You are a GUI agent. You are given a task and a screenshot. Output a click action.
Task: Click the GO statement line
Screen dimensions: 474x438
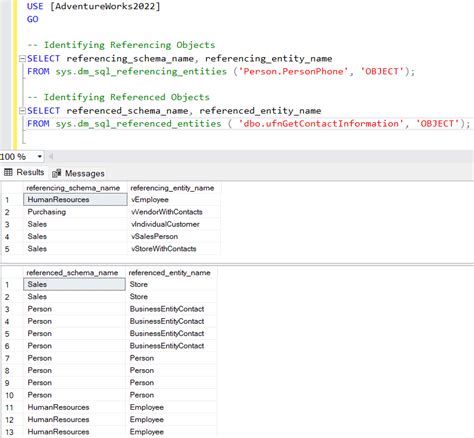(x=33, y=19)
